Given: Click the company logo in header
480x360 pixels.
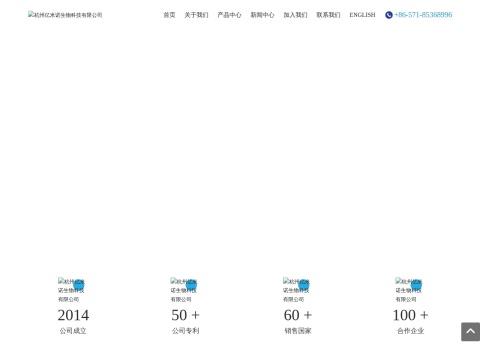Looking at the screenshot, I should click(65, 15).
